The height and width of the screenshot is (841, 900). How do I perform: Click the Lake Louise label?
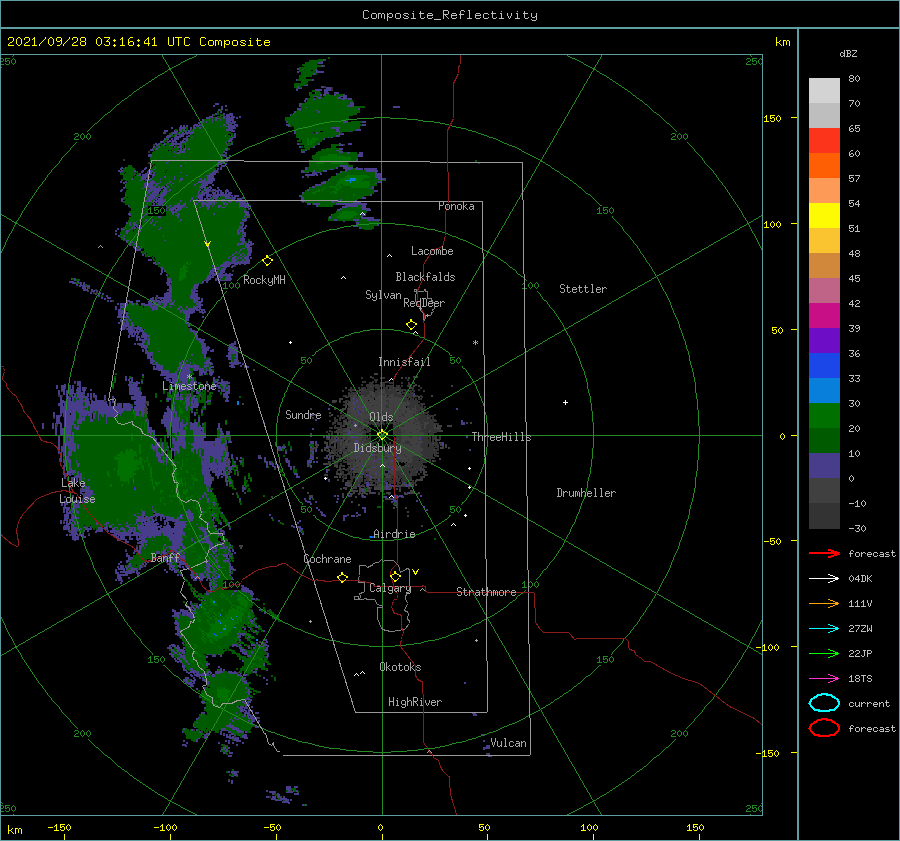[x=77, y=491]
